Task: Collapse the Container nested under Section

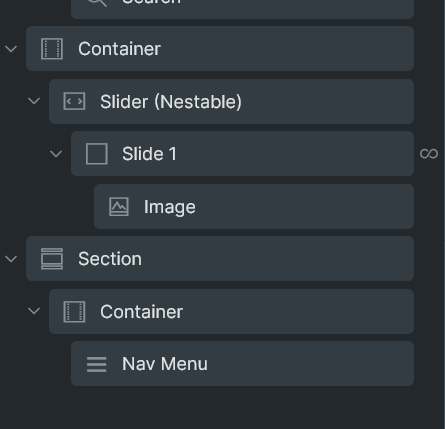Action: [x=34, y=311]
